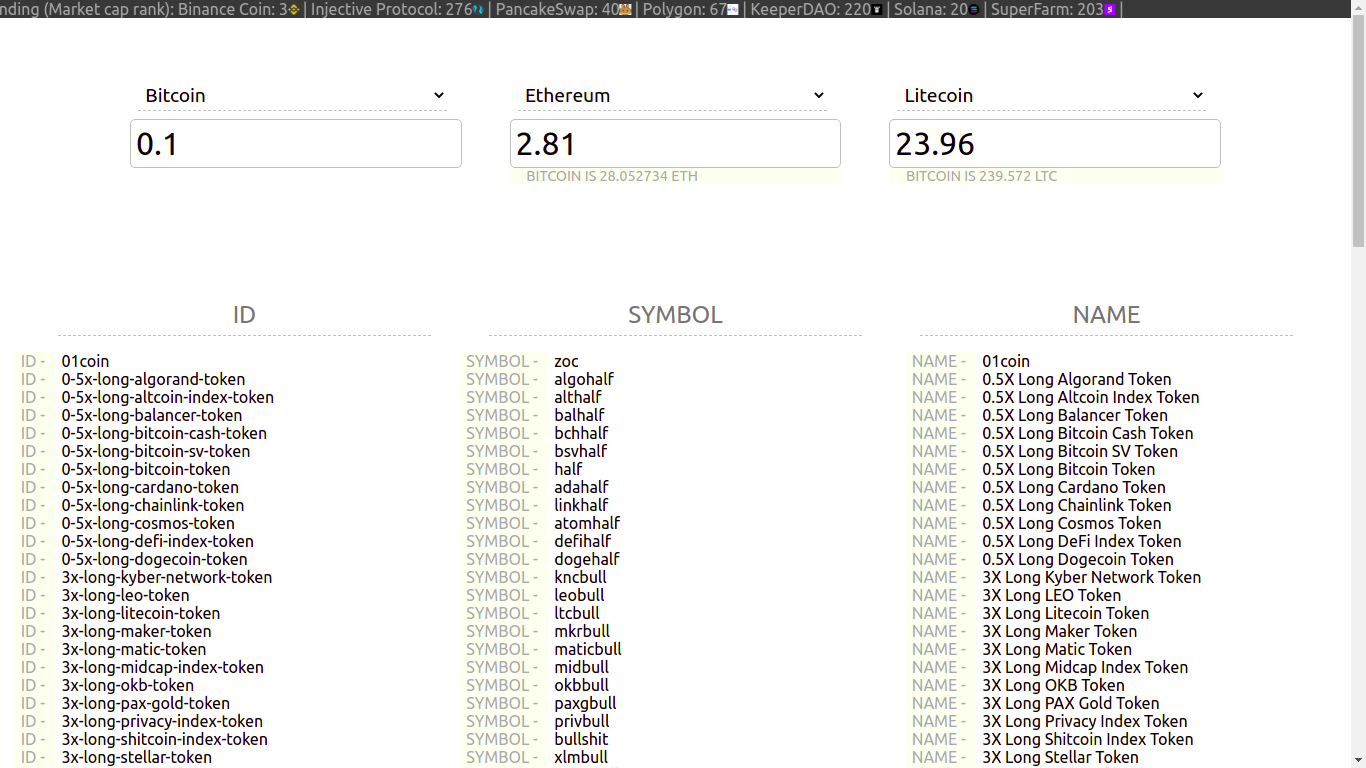Click 'Polygon: 67' ticker text
The image size is (1366, 768).
click(x=684, y=10)
